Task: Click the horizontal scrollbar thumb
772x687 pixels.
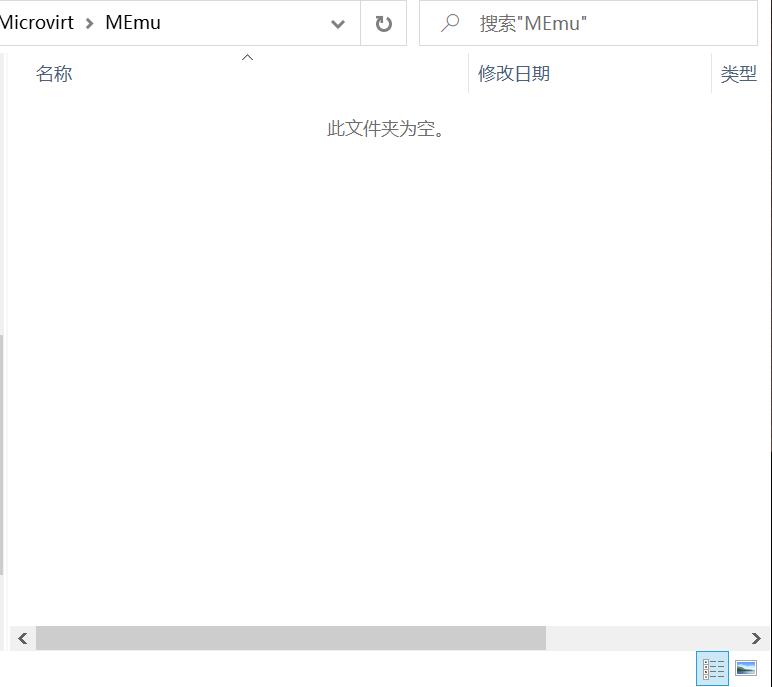Action: [x=290, y=638]
